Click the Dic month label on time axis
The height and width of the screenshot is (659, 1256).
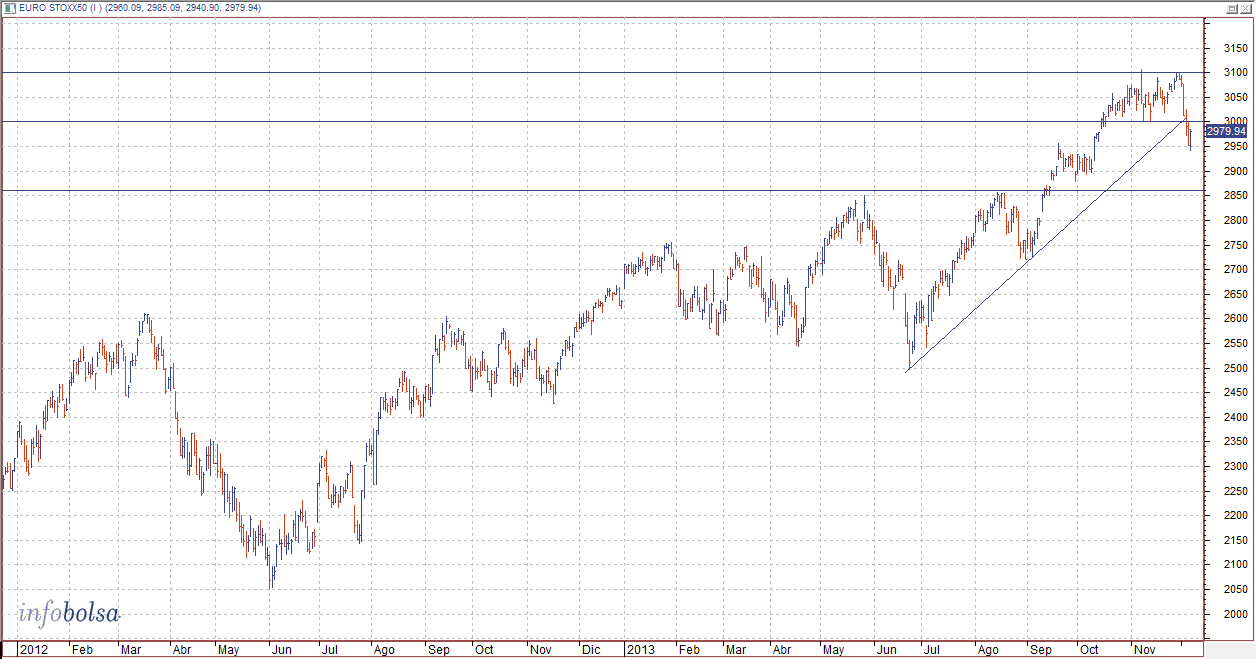[590, 649]
